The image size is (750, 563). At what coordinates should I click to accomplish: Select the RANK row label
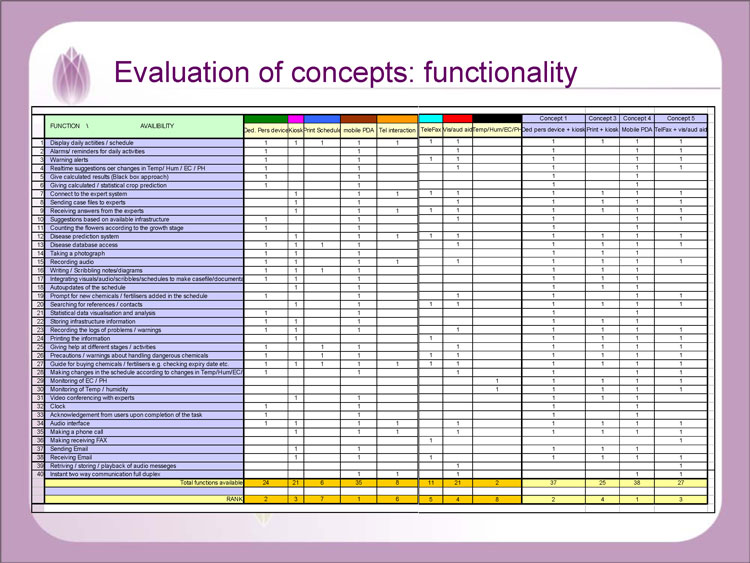(233, 498)
